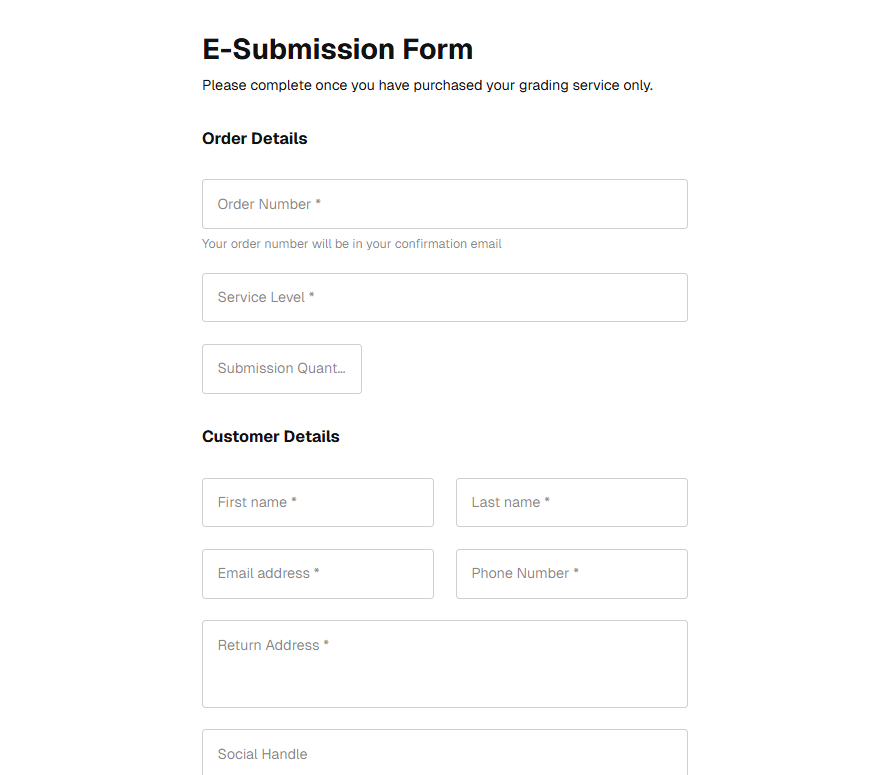Click the asterisk after Service Level
Viewport: 885px width, 775px height.
[x=311, y=296]
